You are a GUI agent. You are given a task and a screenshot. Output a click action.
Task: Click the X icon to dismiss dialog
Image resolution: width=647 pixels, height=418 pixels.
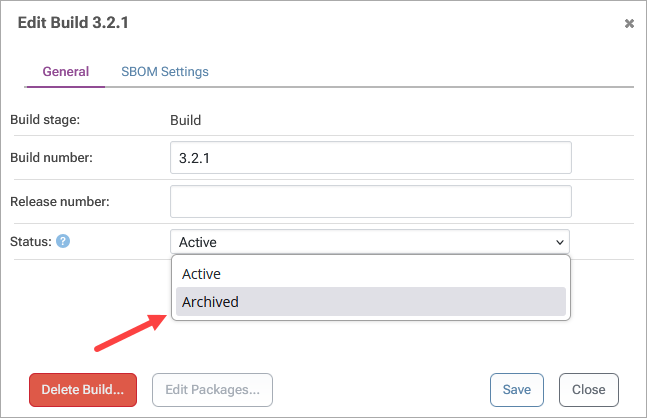pyautogui.click(x=629, y=23)
